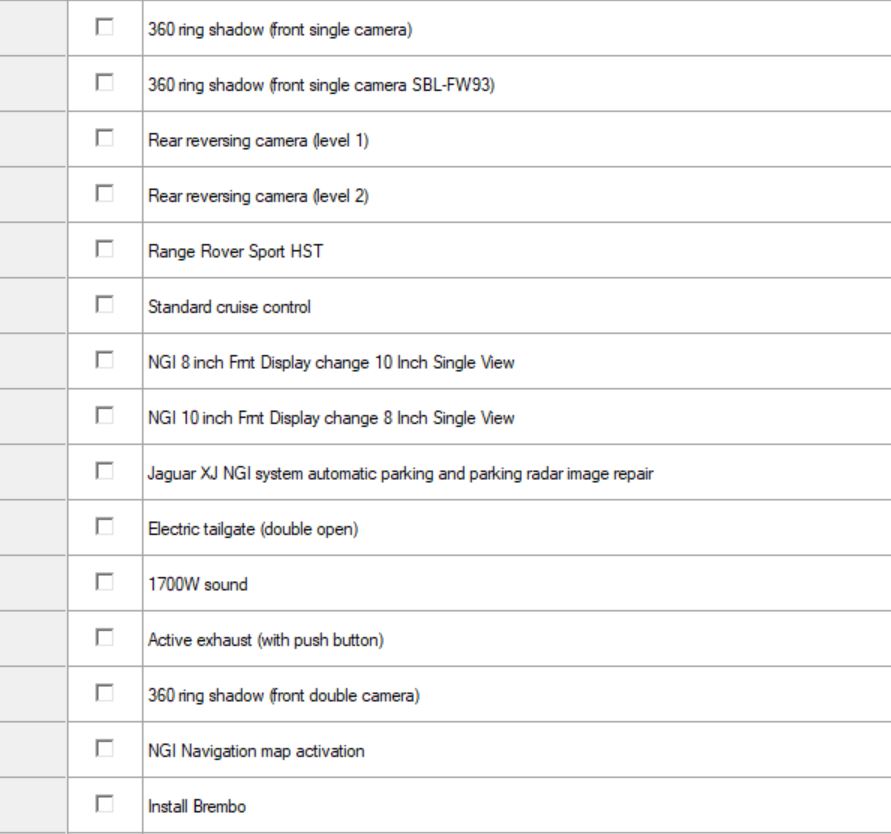Tick NGI Navigation map activation checkbox
Screen dimensions: 891x834
coord(104,750)
